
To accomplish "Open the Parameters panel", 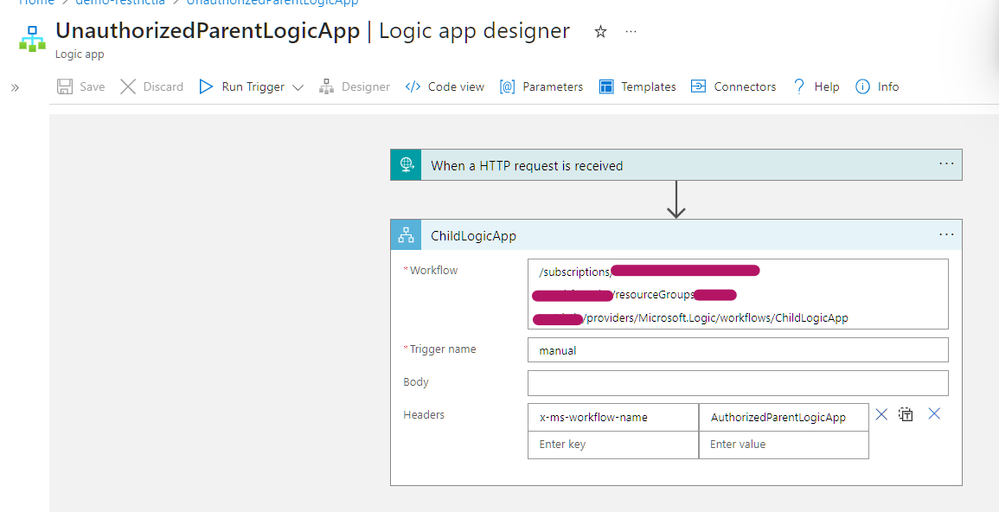I will point(552,87).
